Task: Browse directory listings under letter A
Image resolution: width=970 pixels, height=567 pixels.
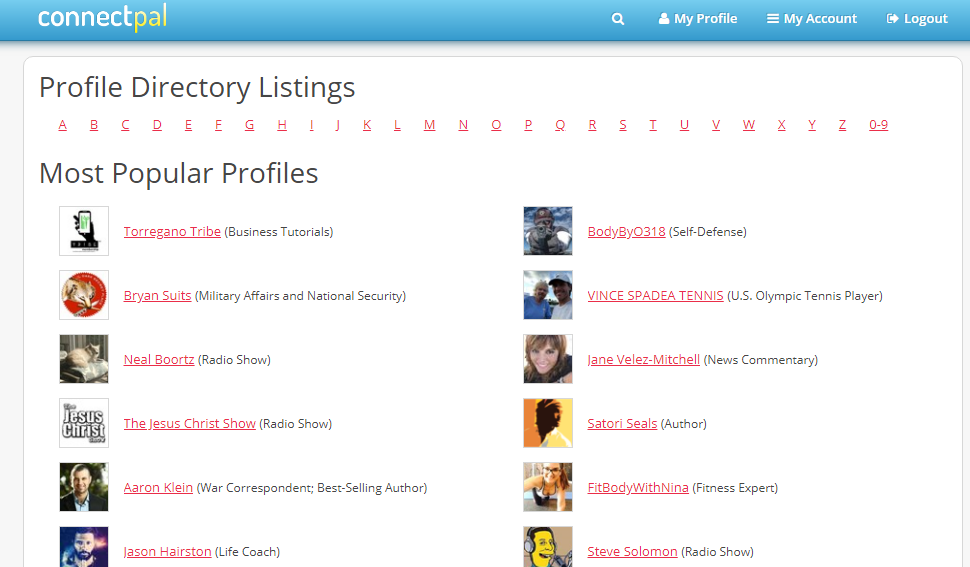Action: point(63,125)
